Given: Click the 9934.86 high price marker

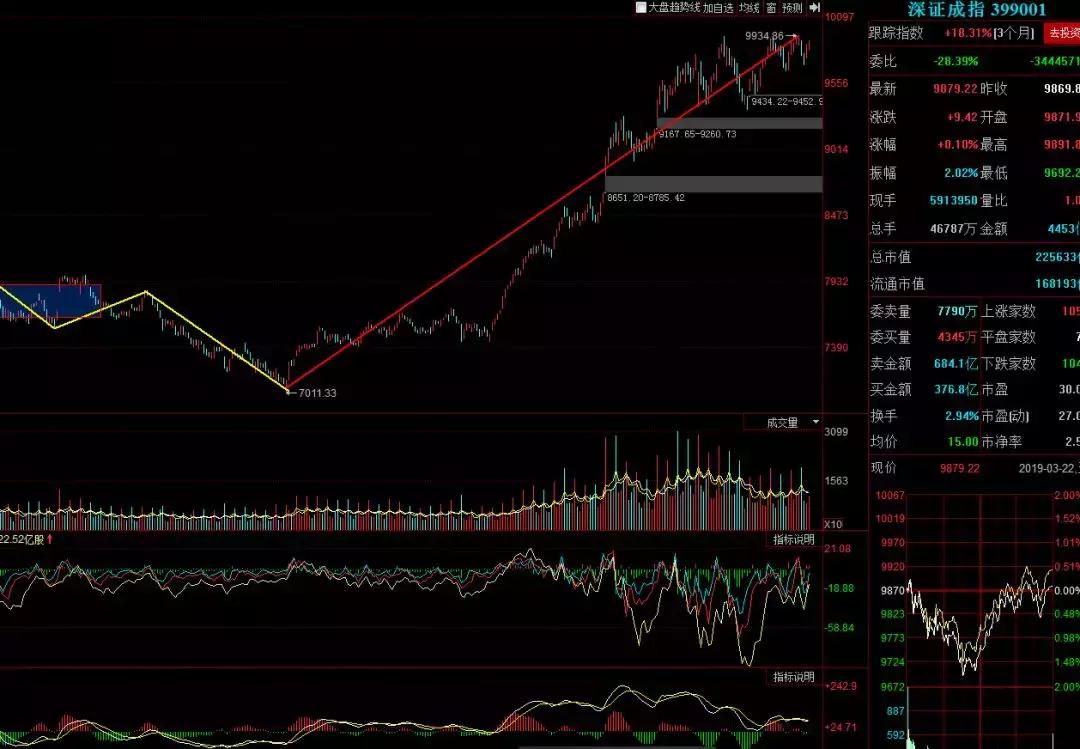Looking at the screenshot, I should click(764, 36).
